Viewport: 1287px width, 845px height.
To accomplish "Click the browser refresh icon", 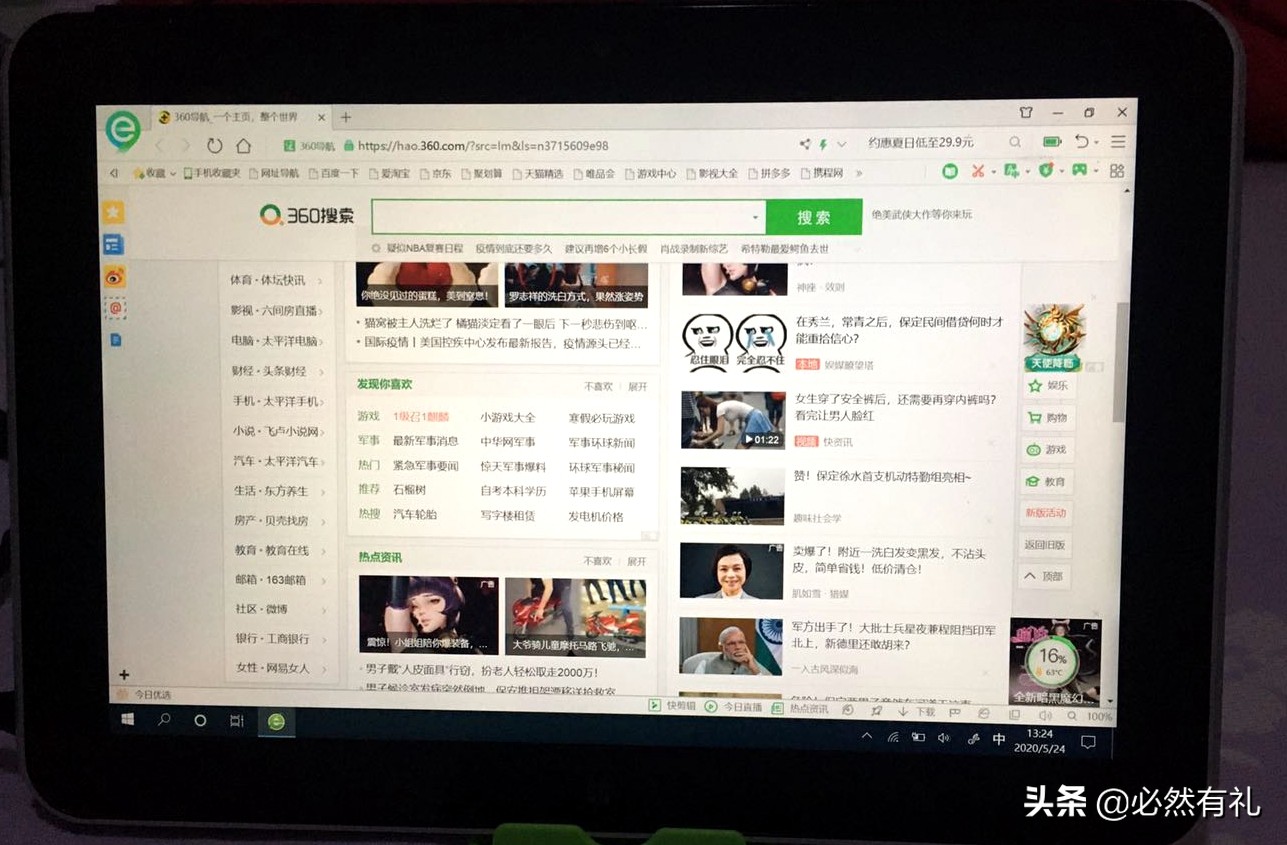I will 215,144.
